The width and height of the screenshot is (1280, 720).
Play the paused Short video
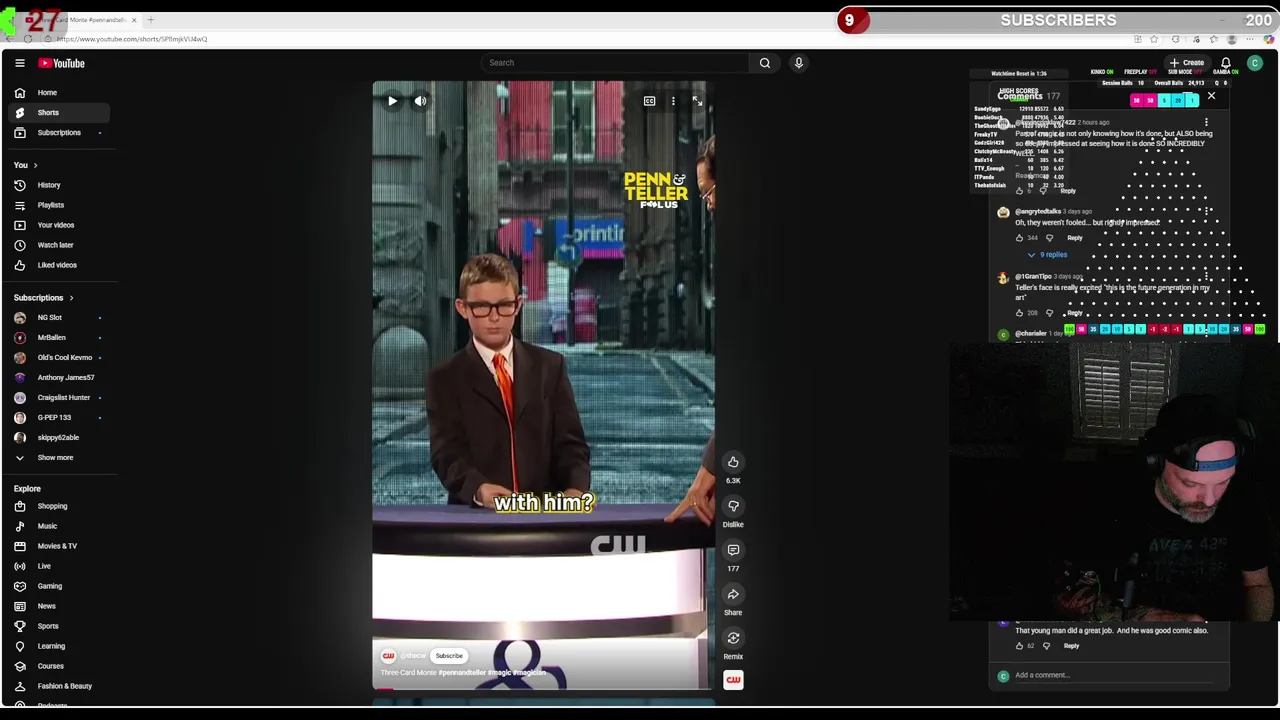(x=392, y=101)
